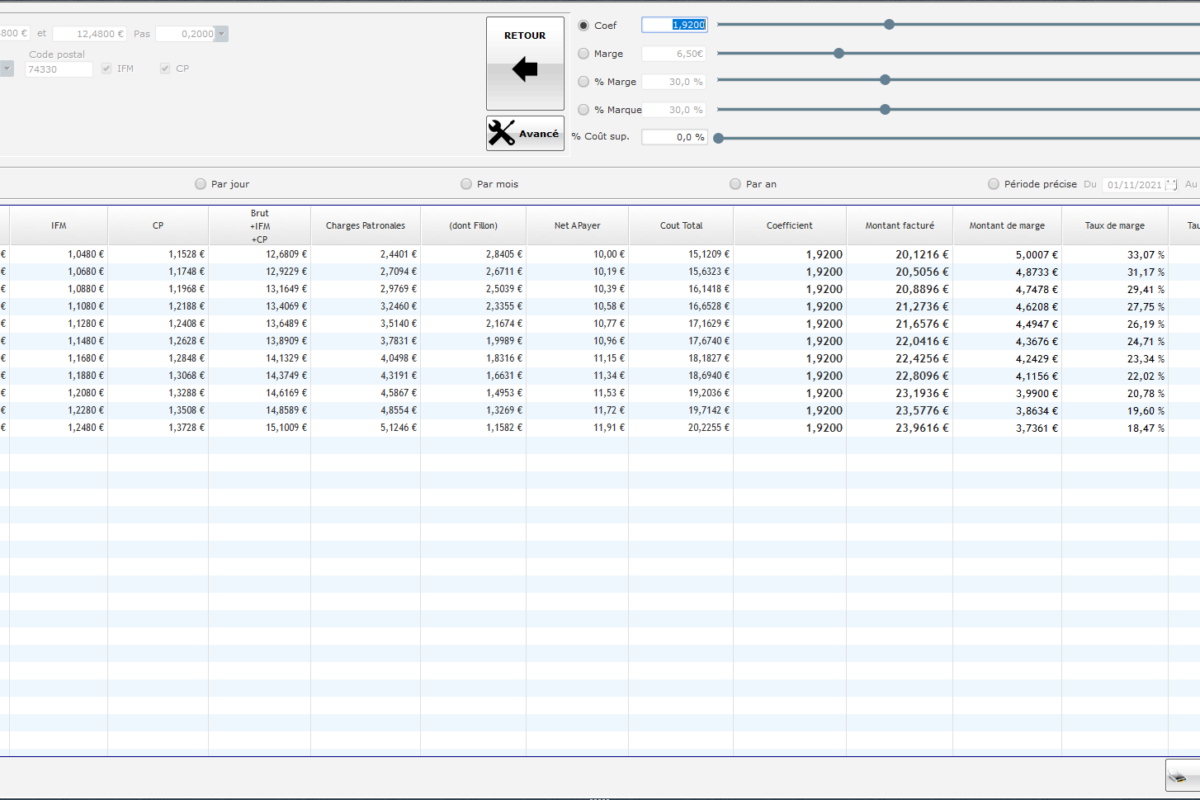Choose the Période précise radio button
This screenshot has width=1200, height=800.
993,184
